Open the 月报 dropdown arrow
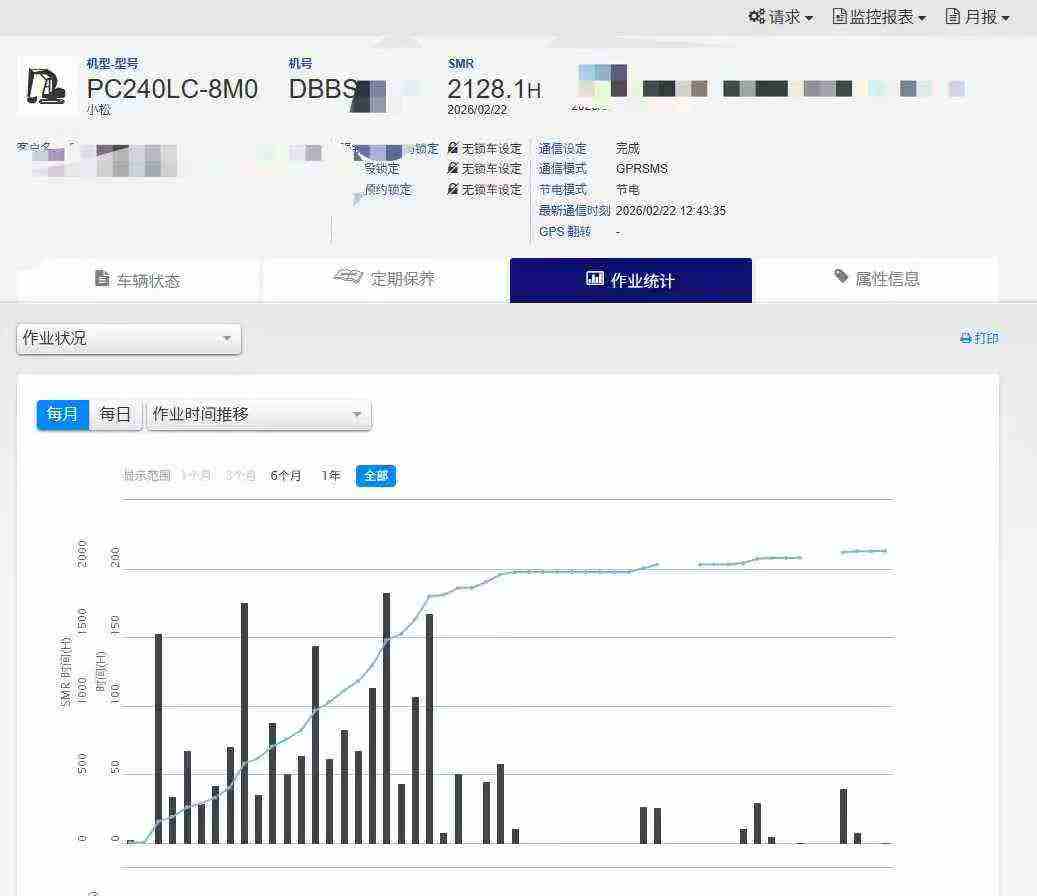The image size is (1037, 896). click(1005, 16)
